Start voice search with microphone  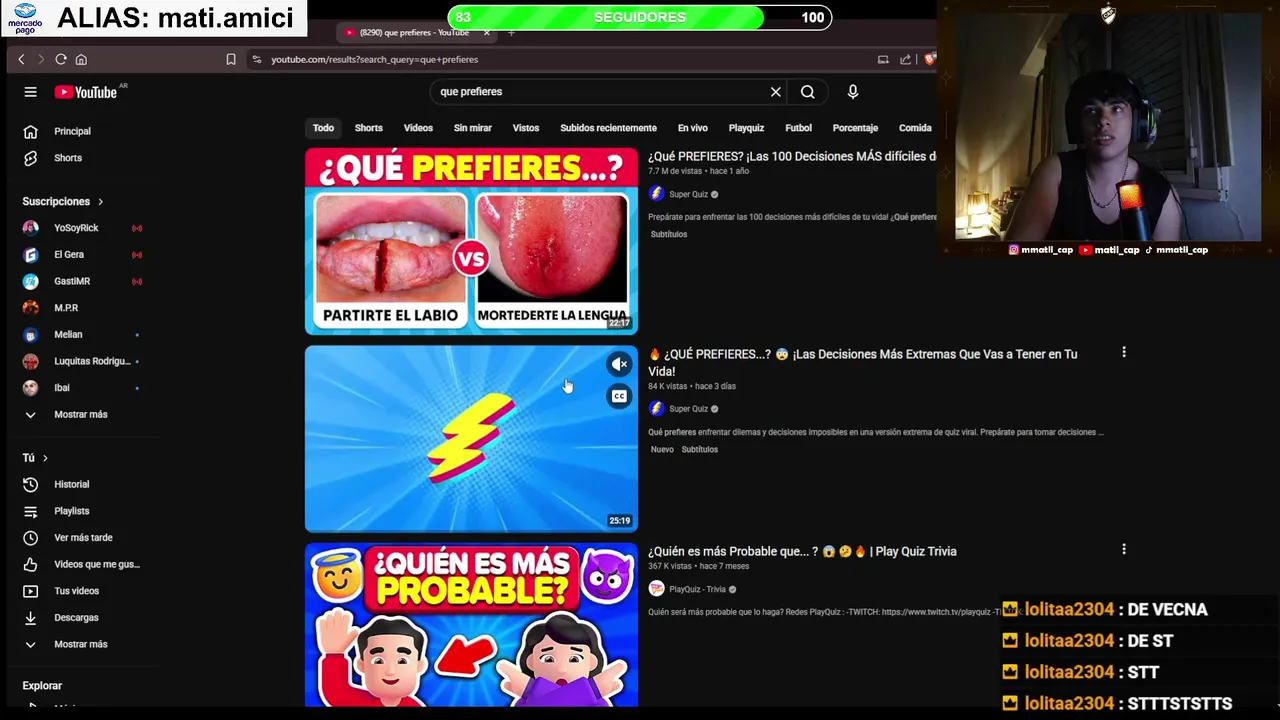(852, 92)
